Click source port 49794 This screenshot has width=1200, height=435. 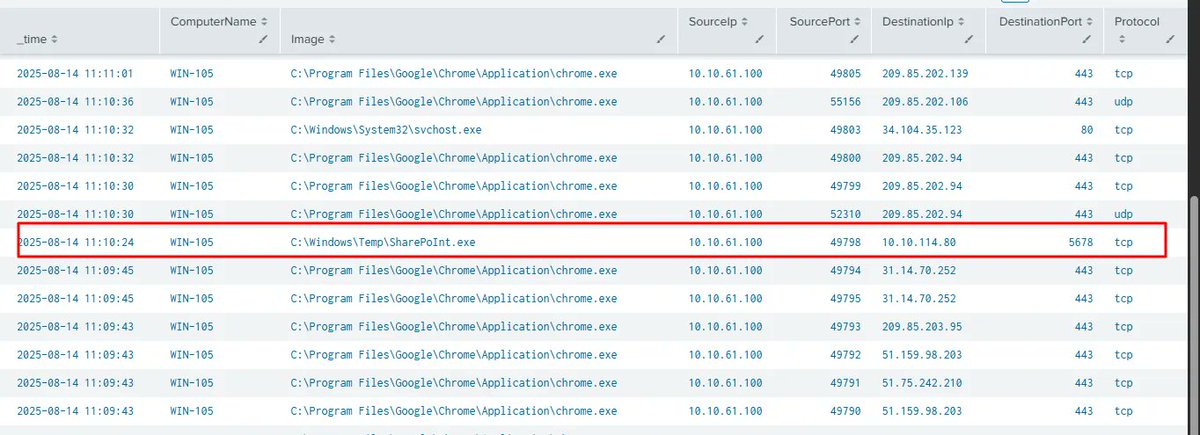point(844,270)
